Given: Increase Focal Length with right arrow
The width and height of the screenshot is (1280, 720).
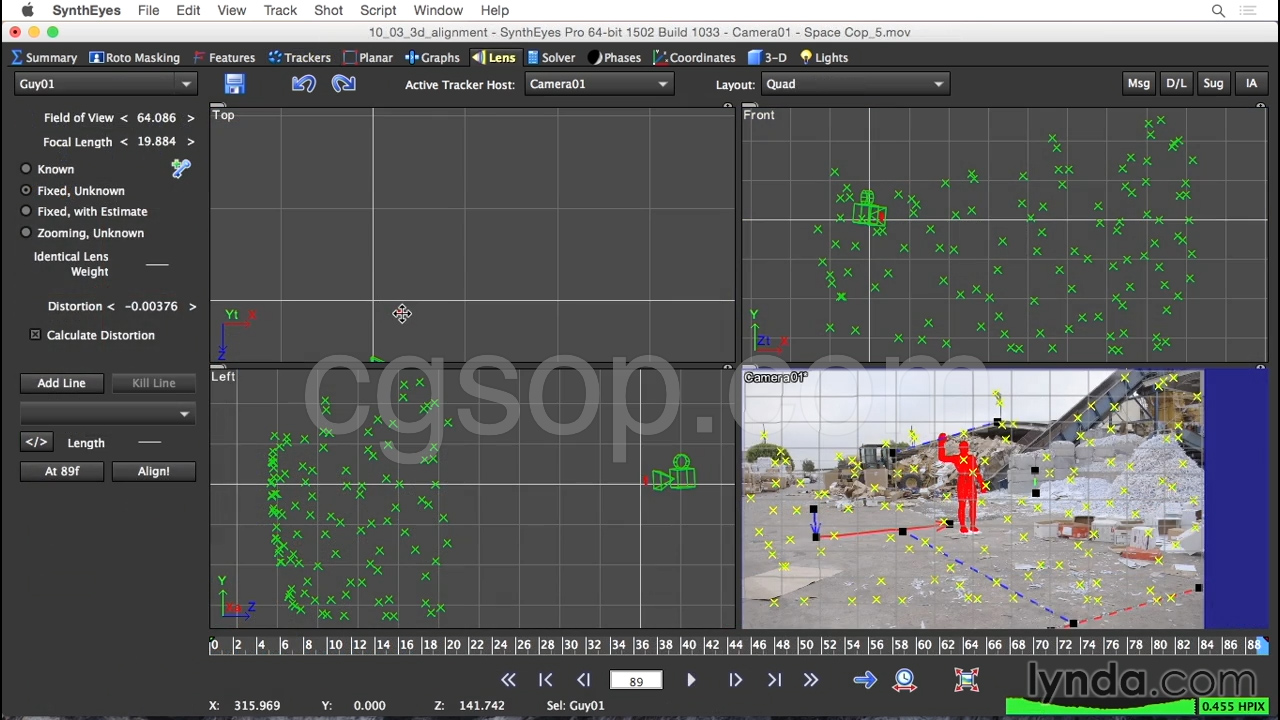Looking at the screenshot, I should [190, 142].
